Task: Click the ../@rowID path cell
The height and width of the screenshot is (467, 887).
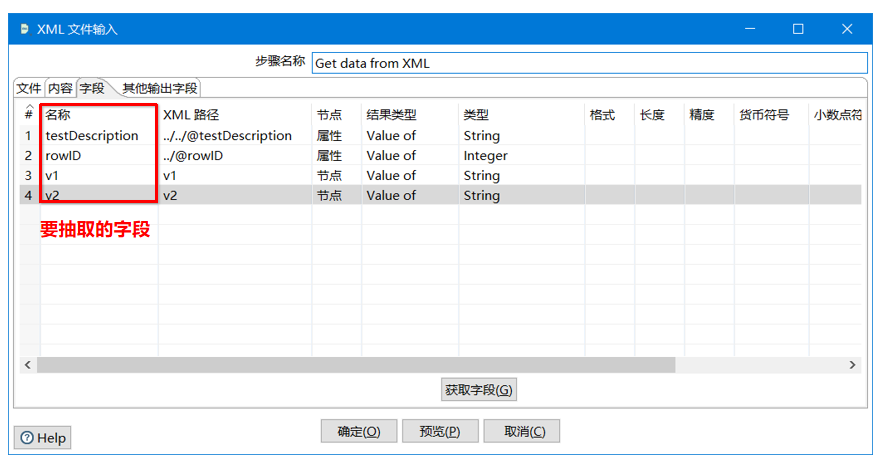Action: coord(235,155)
